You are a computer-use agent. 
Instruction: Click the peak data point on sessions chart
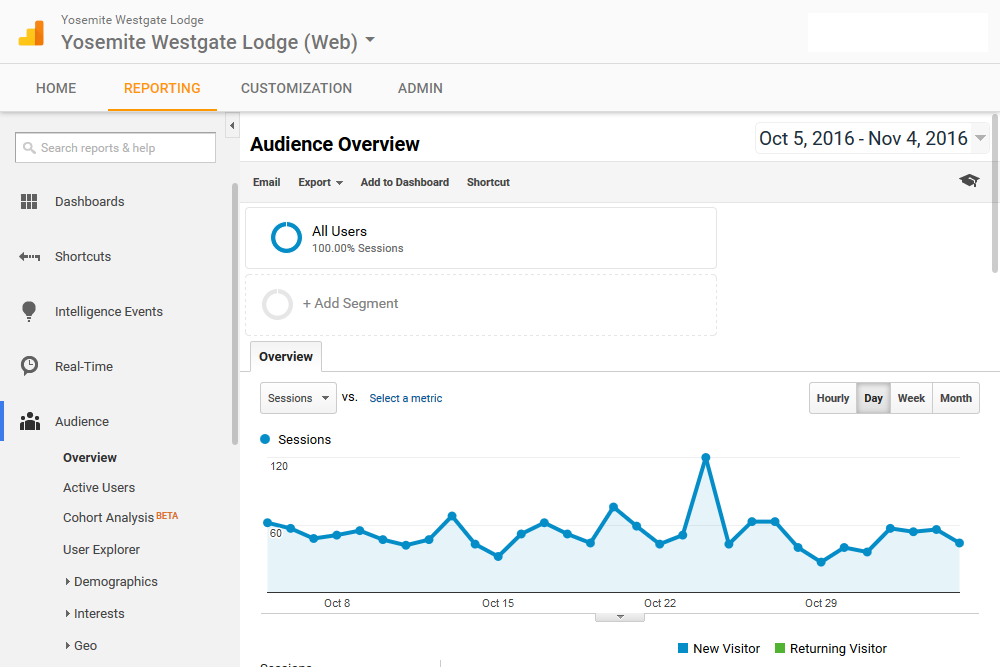coord(705,458)
